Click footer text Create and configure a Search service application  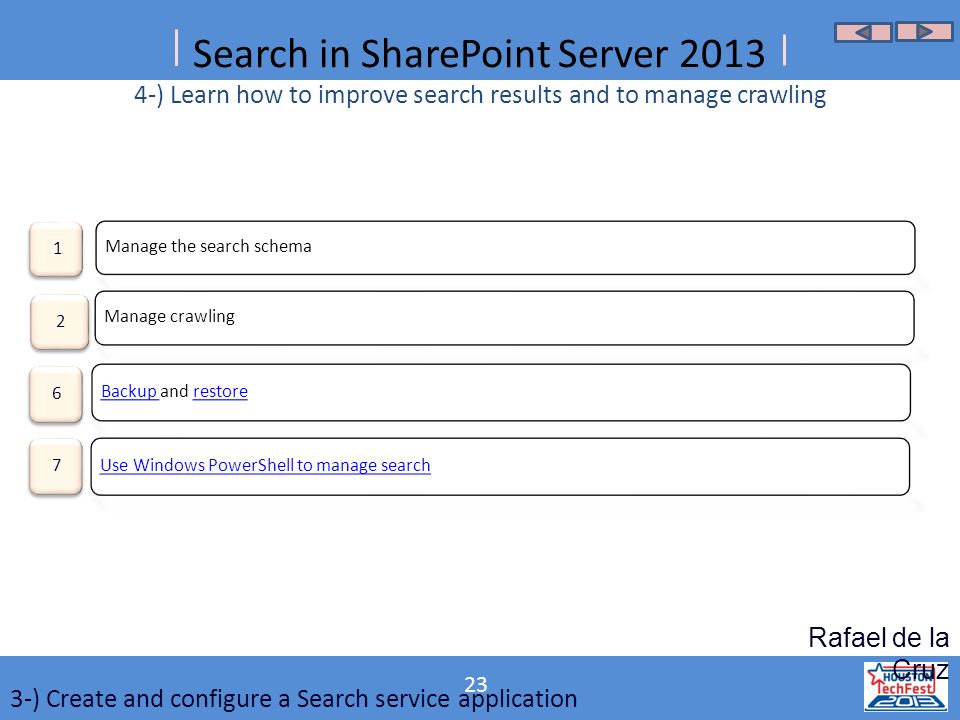pos(294,699)
